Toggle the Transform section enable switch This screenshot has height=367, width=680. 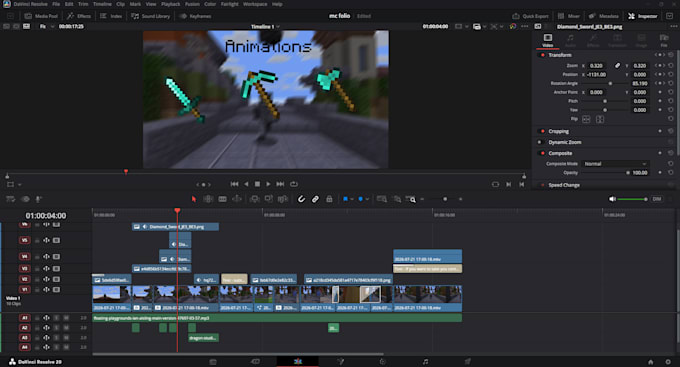[x=542, y=55]
